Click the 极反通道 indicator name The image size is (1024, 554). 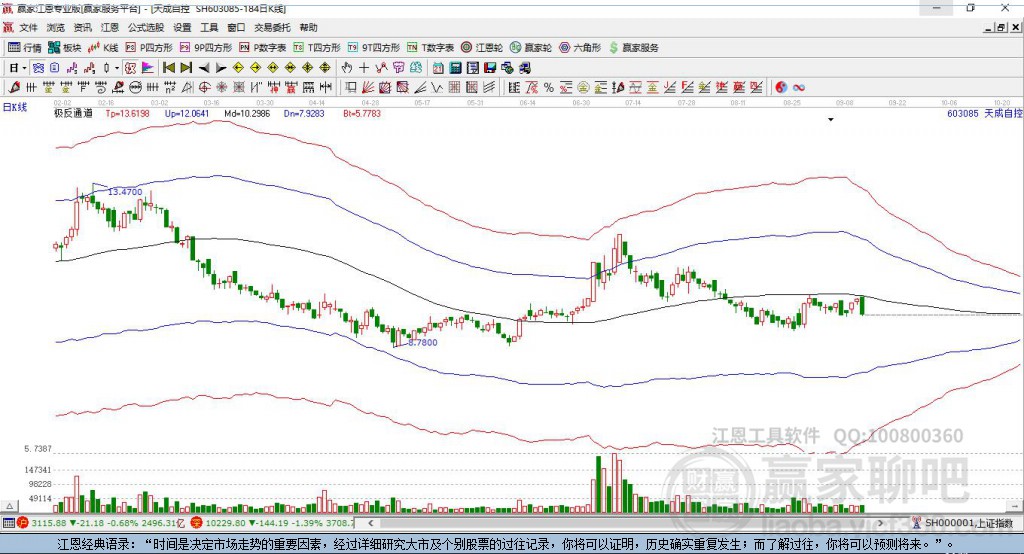pyautogui.click(x=73, y=114)
